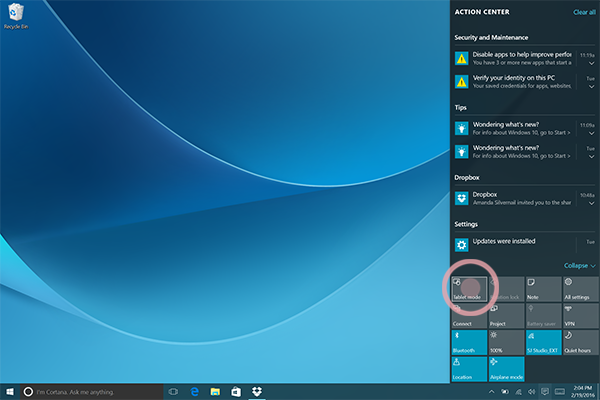
Task: Click Tuesday's Wondering what's new lightbulb icon
Action: pyautogui.click(x=461, y=152)
